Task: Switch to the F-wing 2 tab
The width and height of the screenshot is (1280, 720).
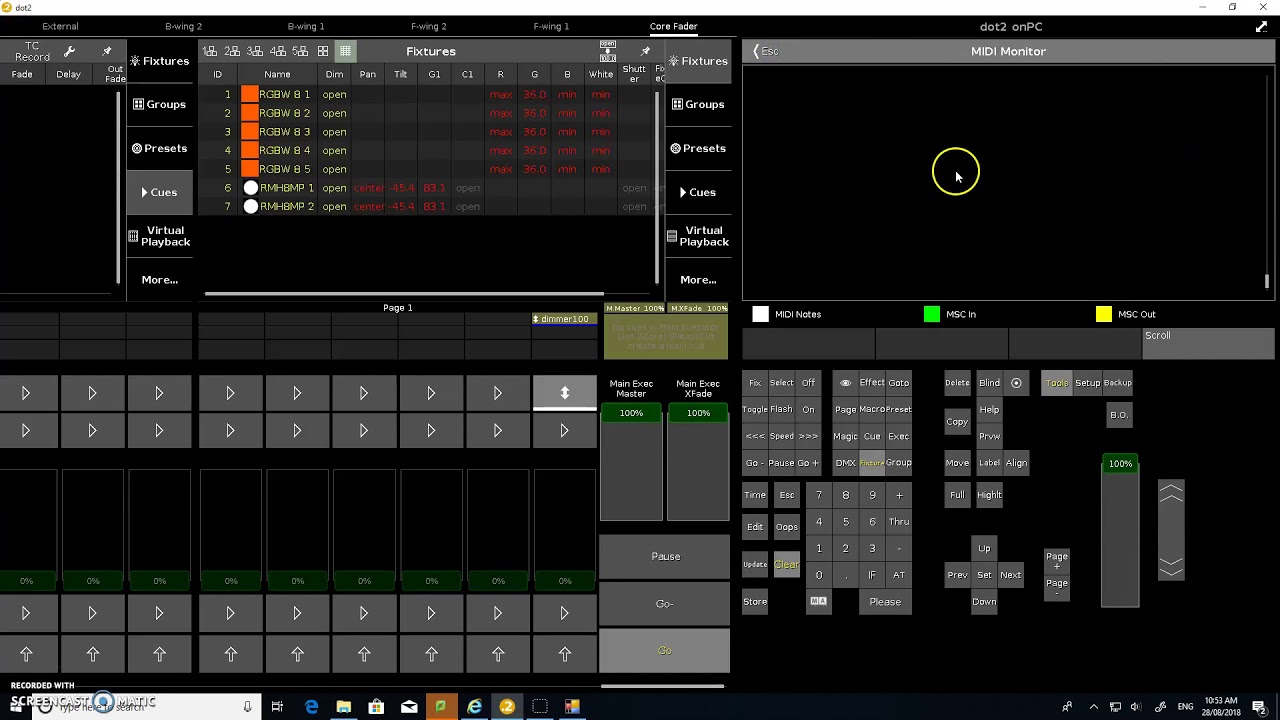Action: pyautogui.click(x=429, y=26)
